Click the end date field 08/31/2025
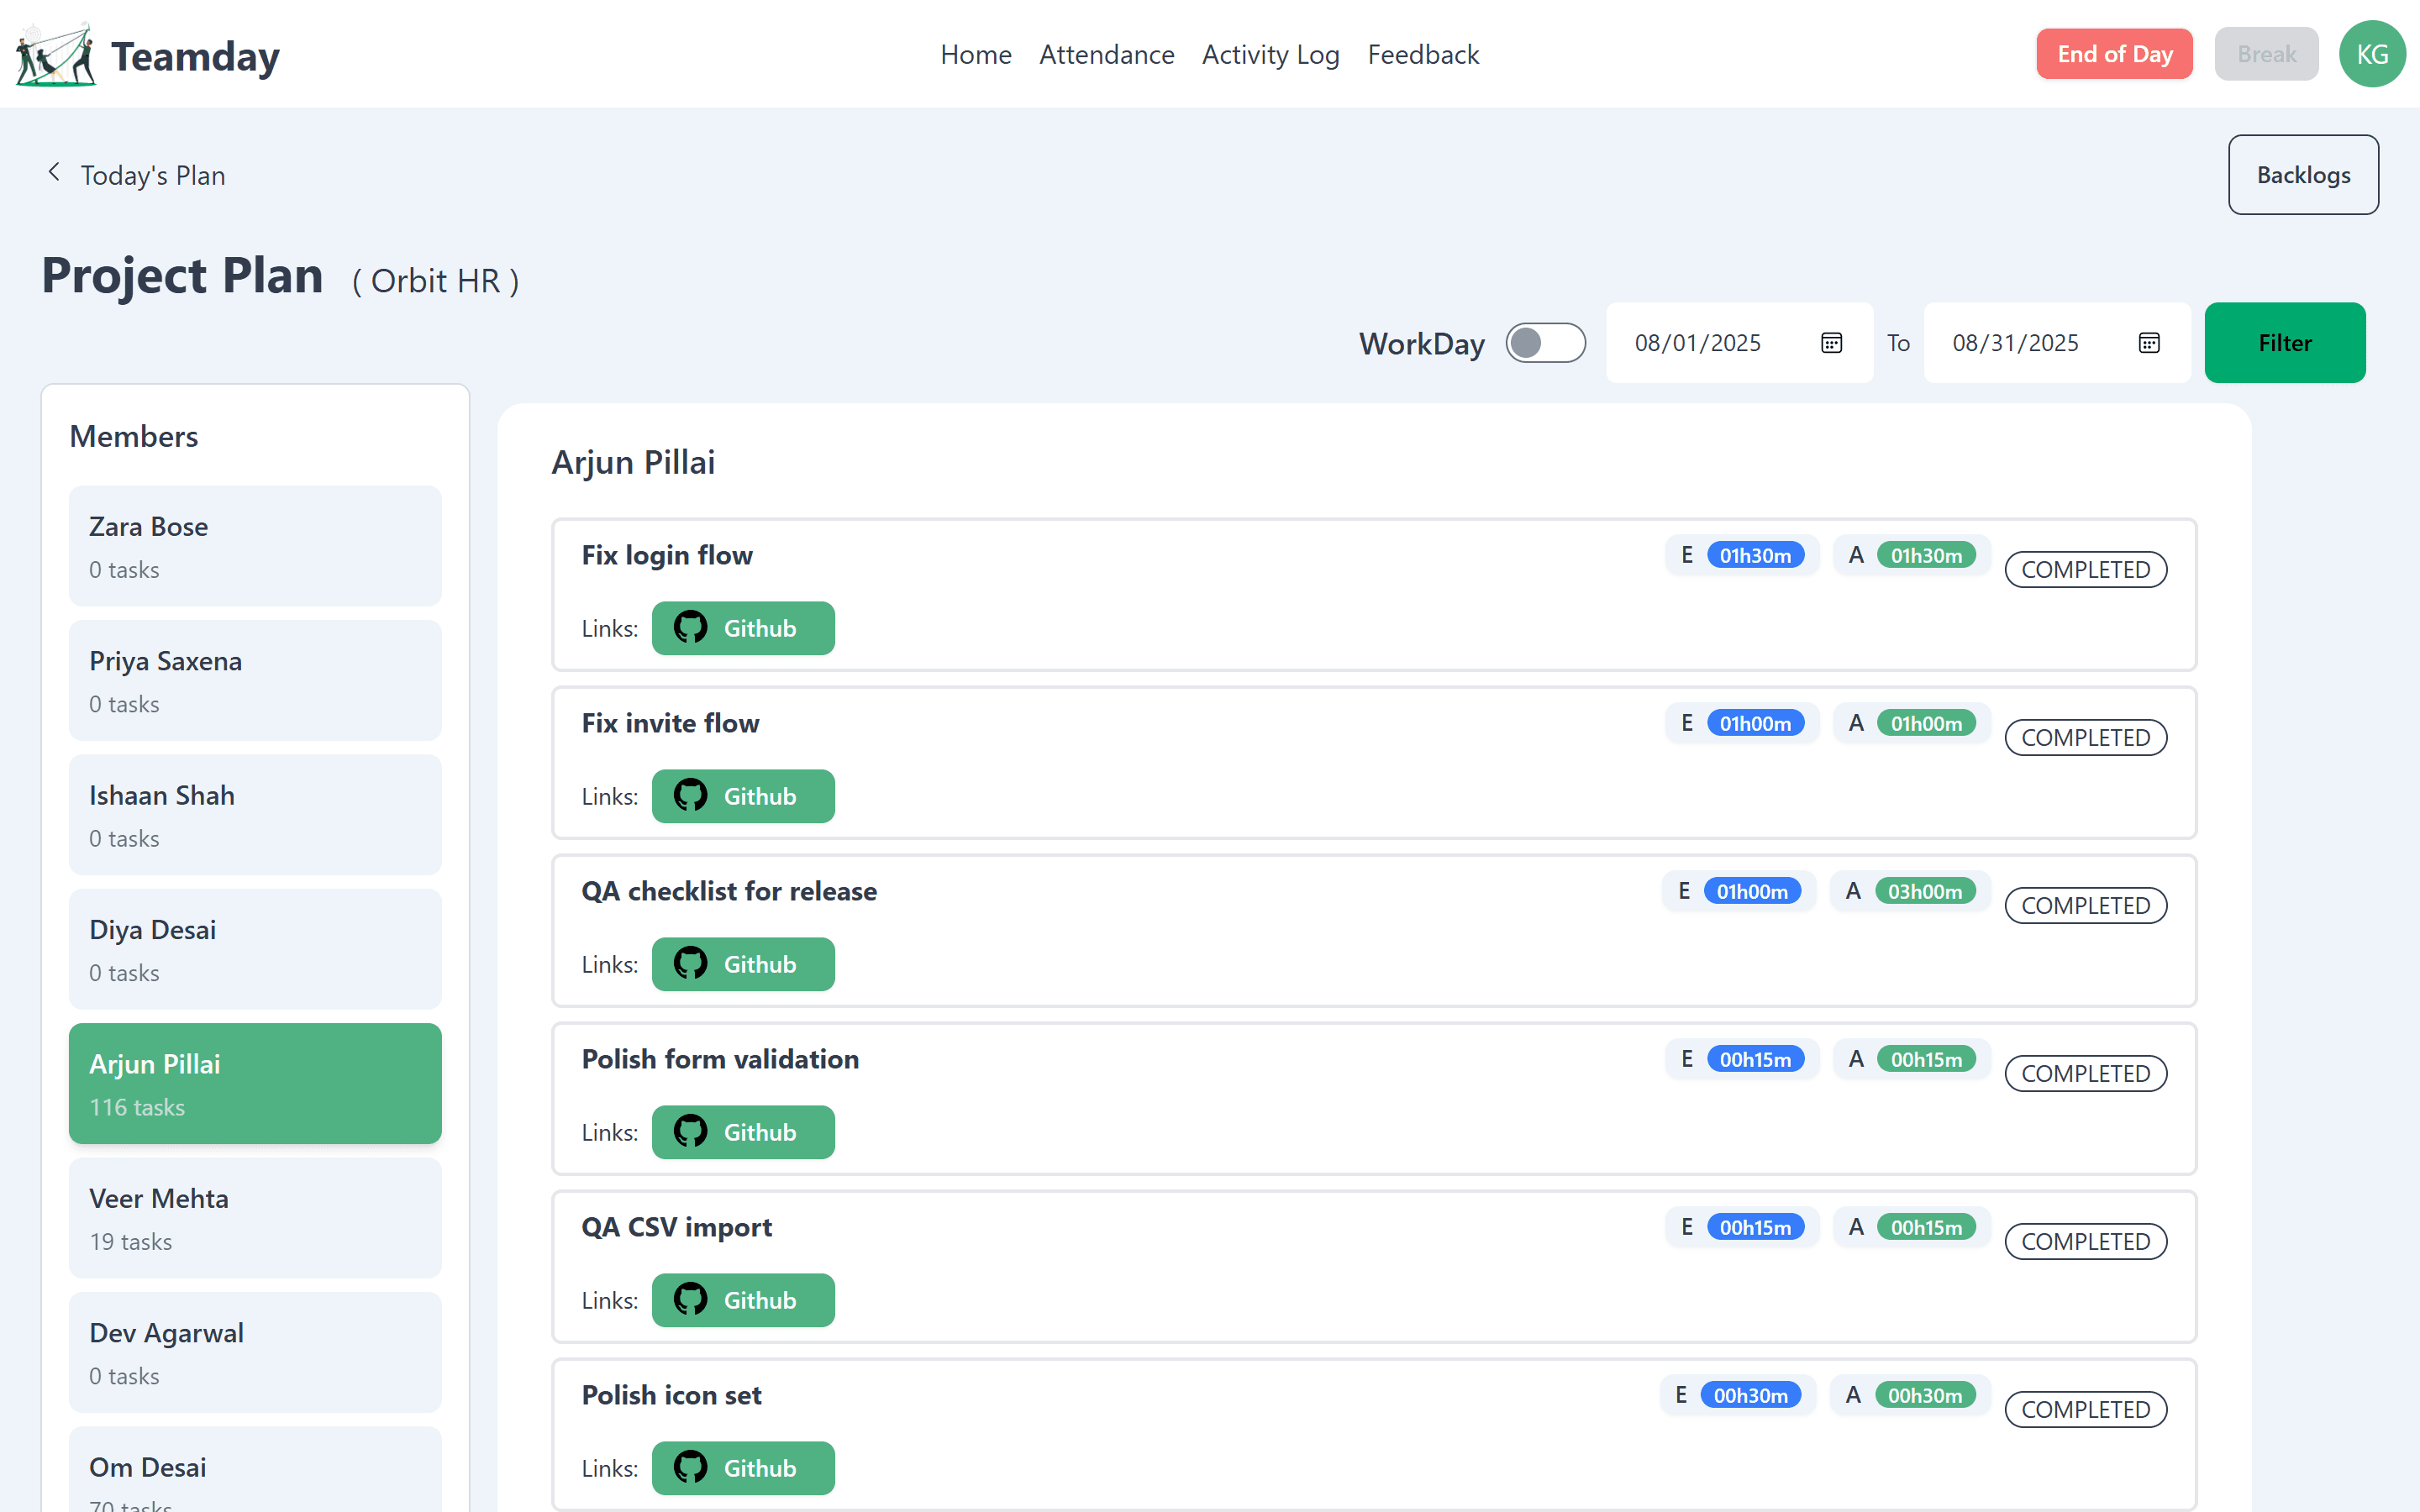The image size is (2420, 1512). tap(2057, 343)
